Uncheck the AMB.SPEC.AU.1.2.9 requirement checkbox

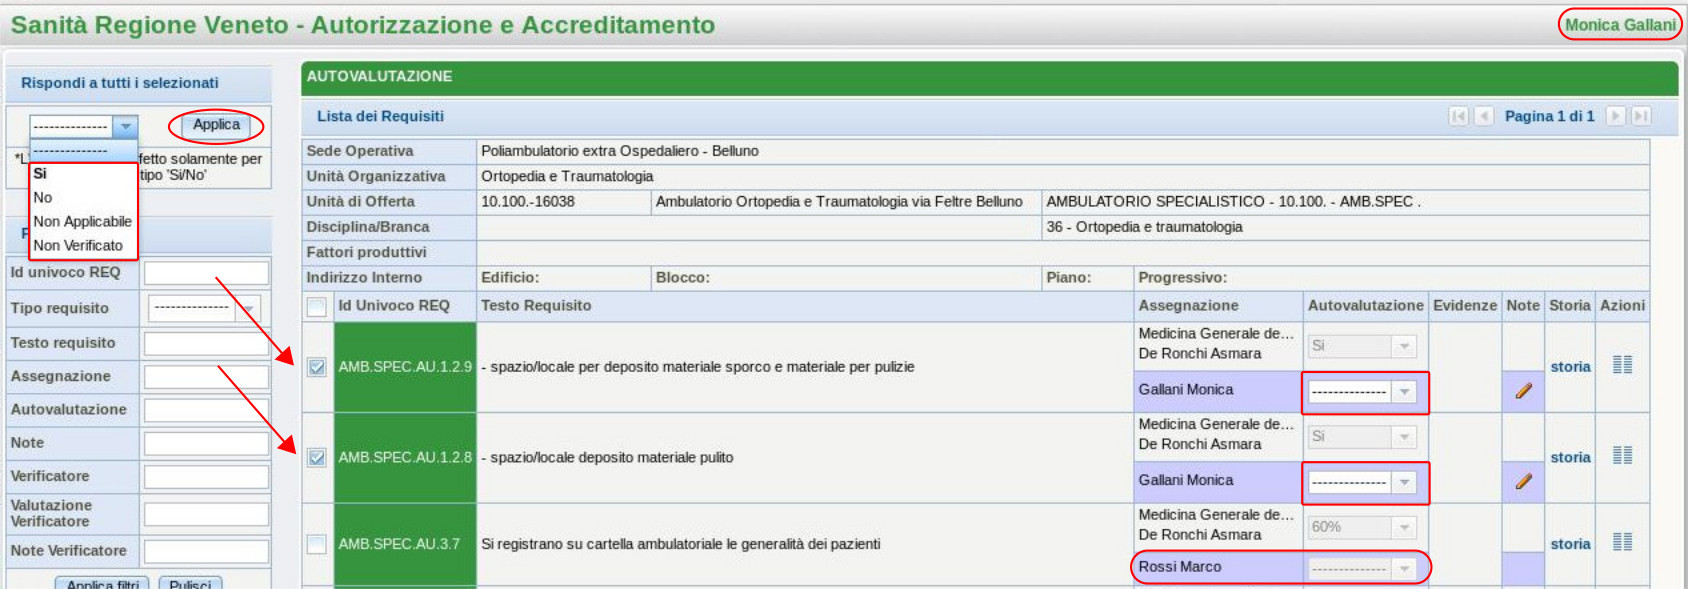tap(317, 367)
